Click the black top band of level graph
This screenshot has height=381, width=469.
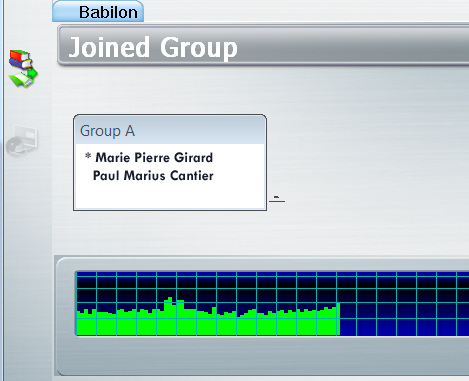273,283
